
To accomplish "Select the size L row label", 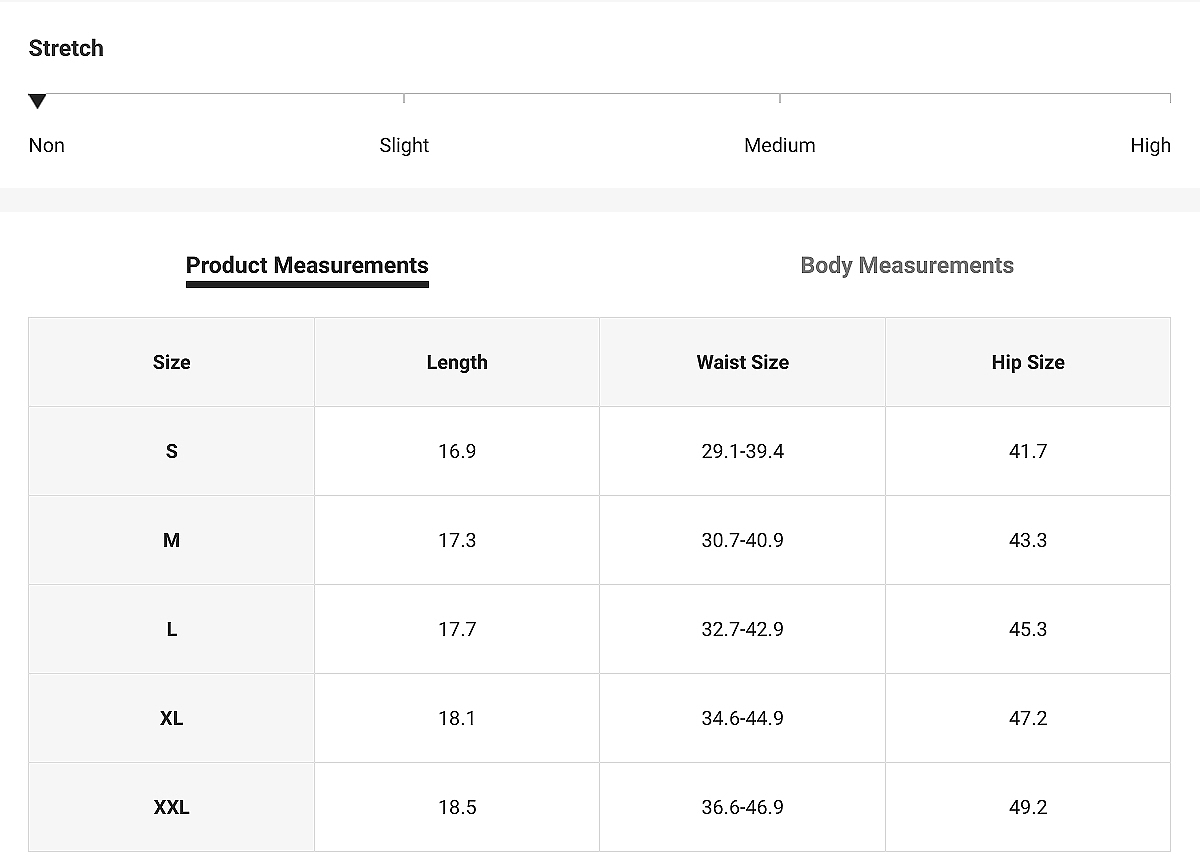I will click(171, 629).
